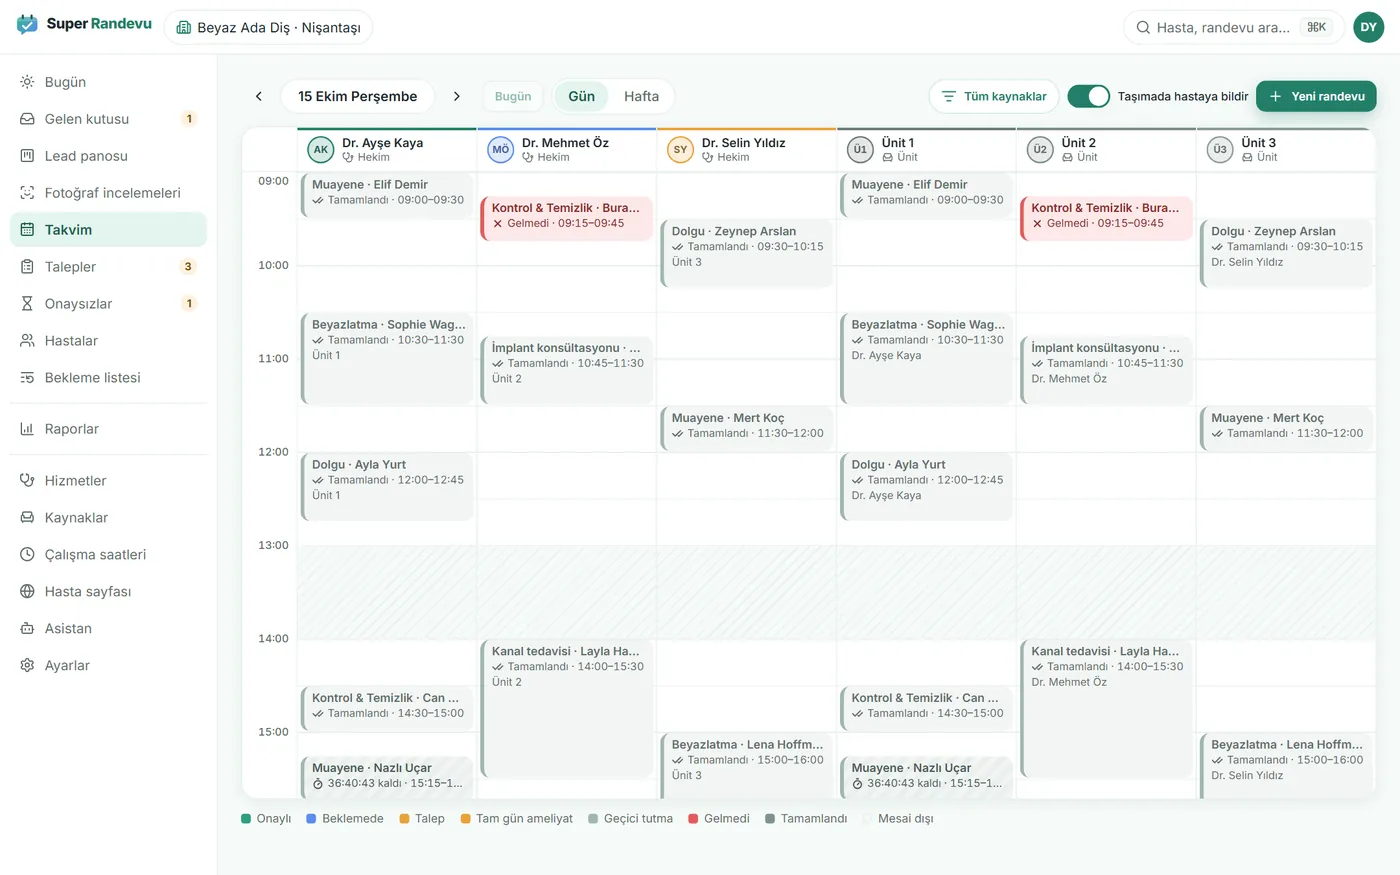The width and height of the screenshot is (1400, 875).
Task: Open Fotoğraf incelemeleri via its scan icon
Action: 27,193
